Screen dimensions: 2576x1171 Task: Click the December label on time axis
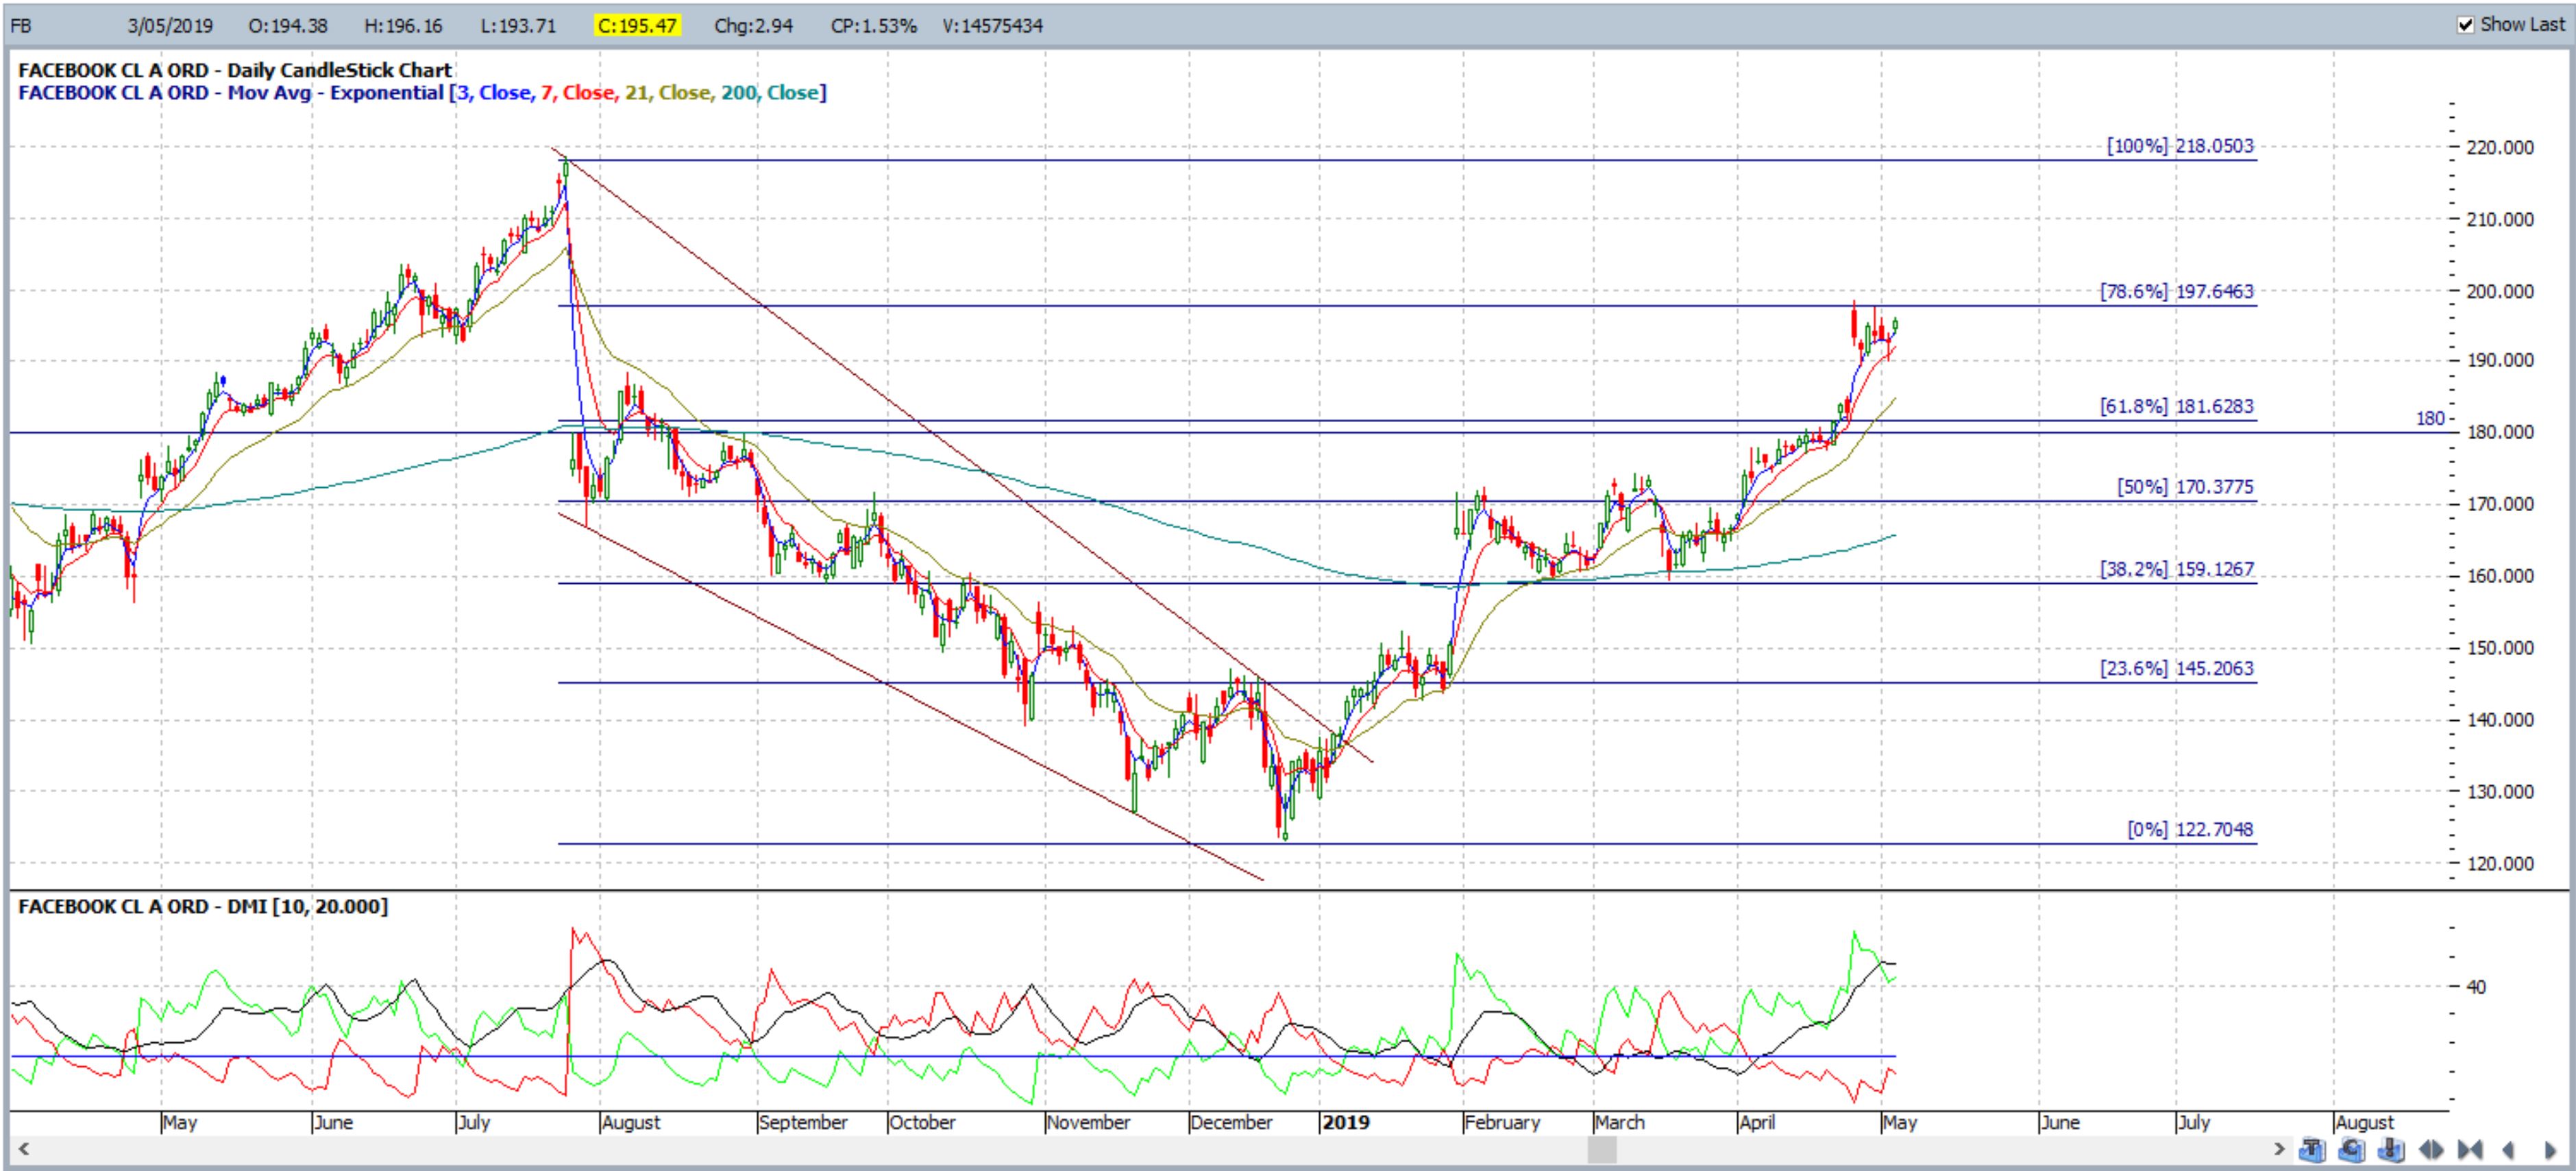tap(1232, 1123)
